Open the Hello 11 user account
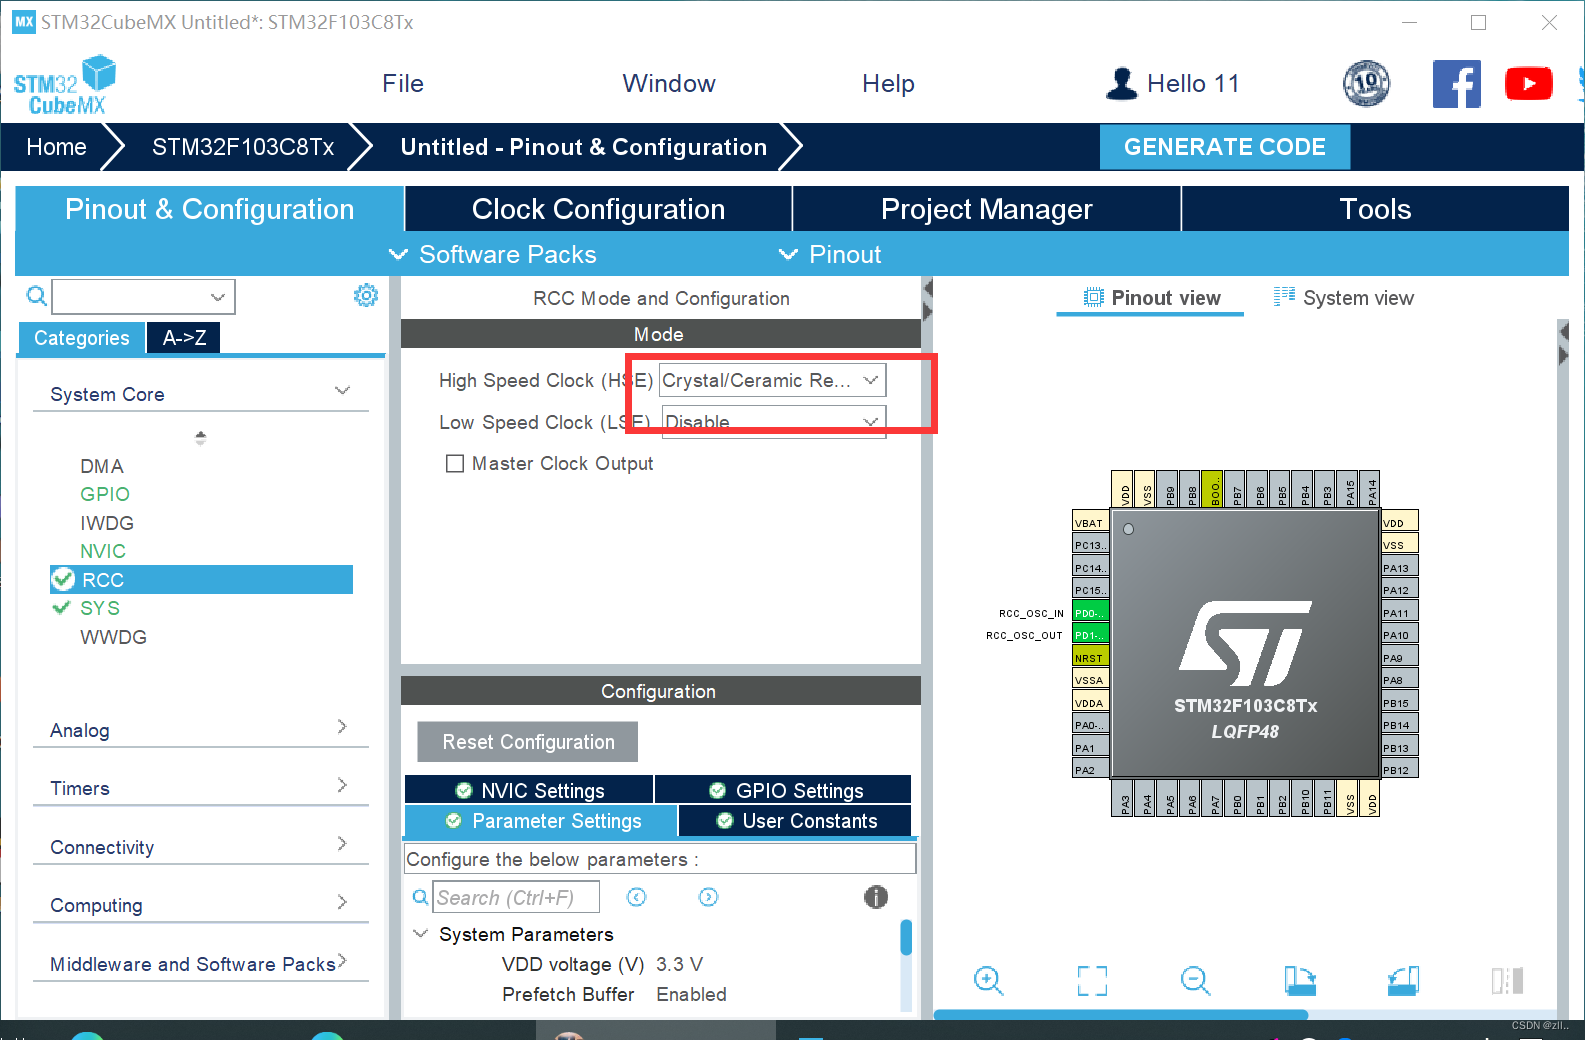The height and width of the screenshot is (1040, 1585). click(1173, 84)
